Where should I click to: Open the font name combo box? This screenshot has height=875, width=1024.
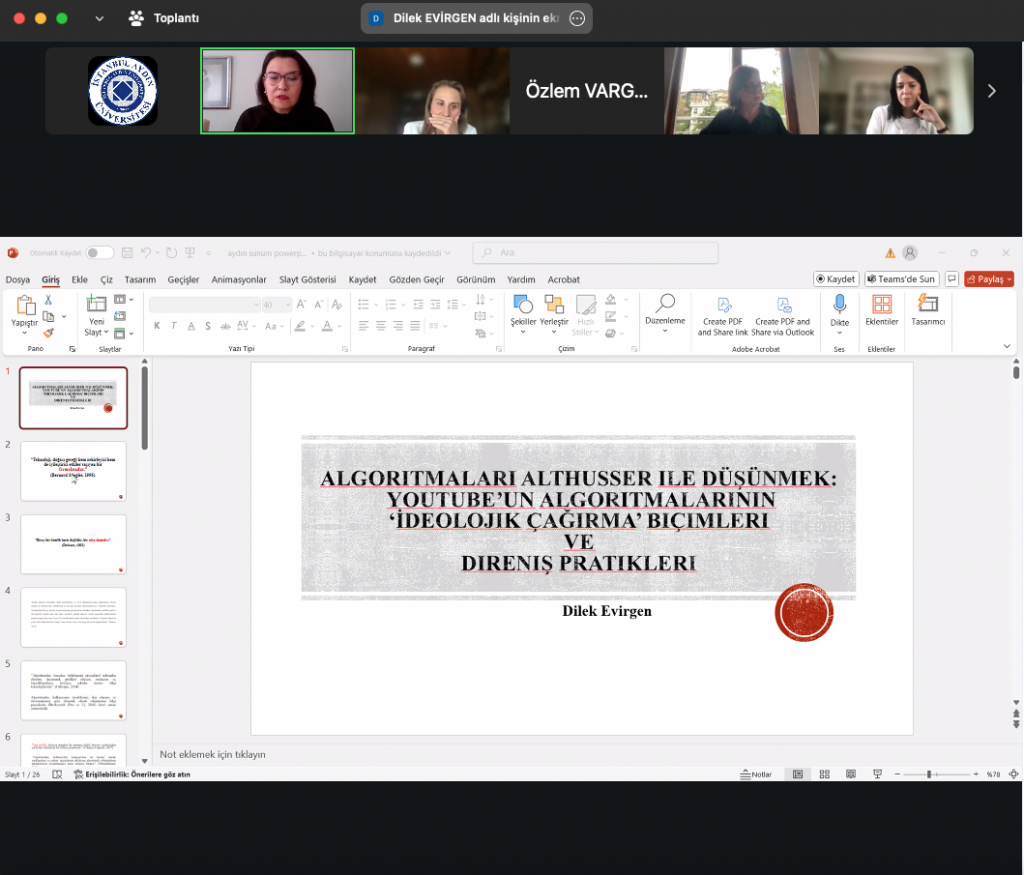point(204,304)
